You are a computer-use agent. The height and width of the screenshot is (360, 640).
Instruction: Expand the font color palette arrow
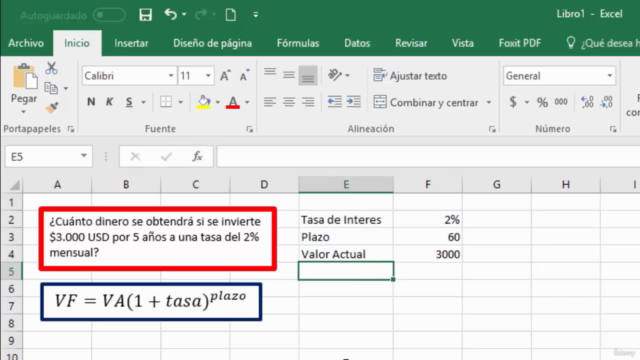(247, 102)
